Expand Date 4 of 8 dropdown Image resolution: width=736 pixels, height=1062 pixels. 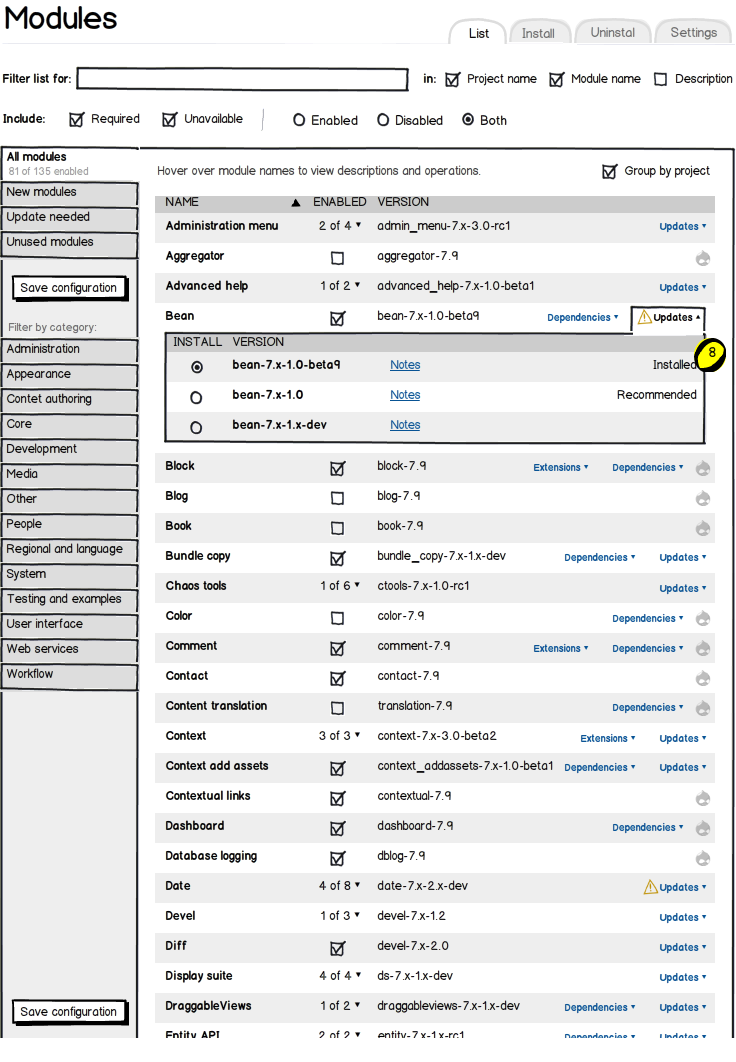click(x=340, y=886)
